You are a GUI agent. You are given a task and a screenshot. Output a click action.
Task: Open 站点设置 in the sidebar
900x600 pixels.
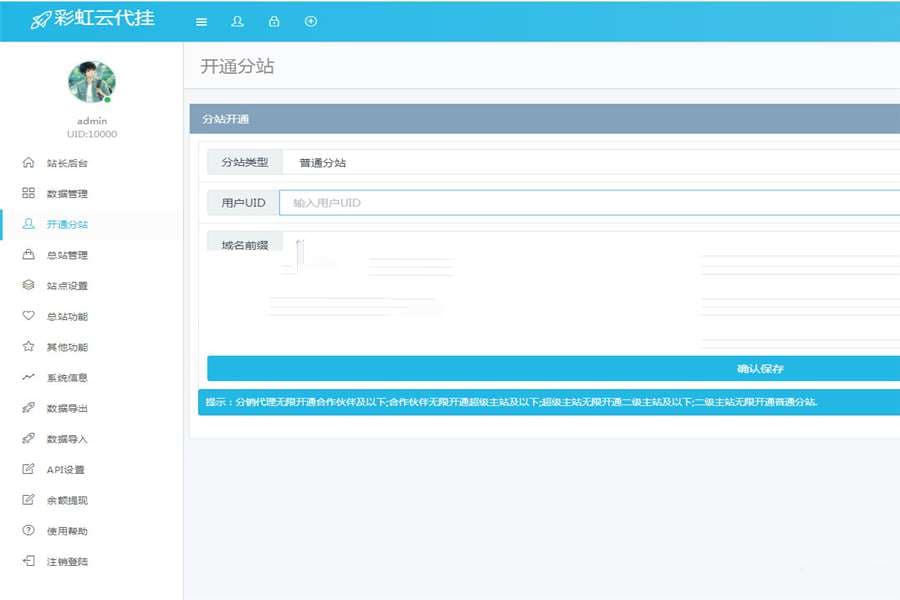point(67,285)
